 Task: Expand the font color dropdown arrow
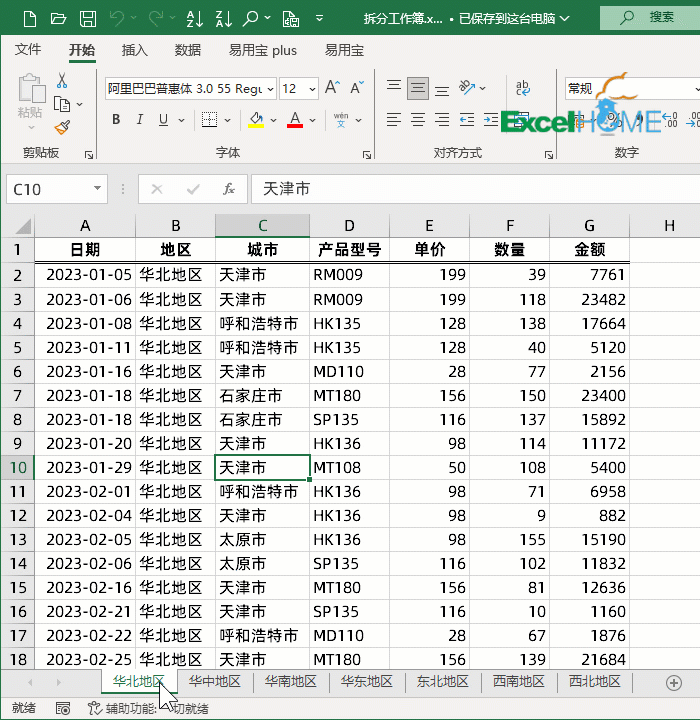coord(312,120)
